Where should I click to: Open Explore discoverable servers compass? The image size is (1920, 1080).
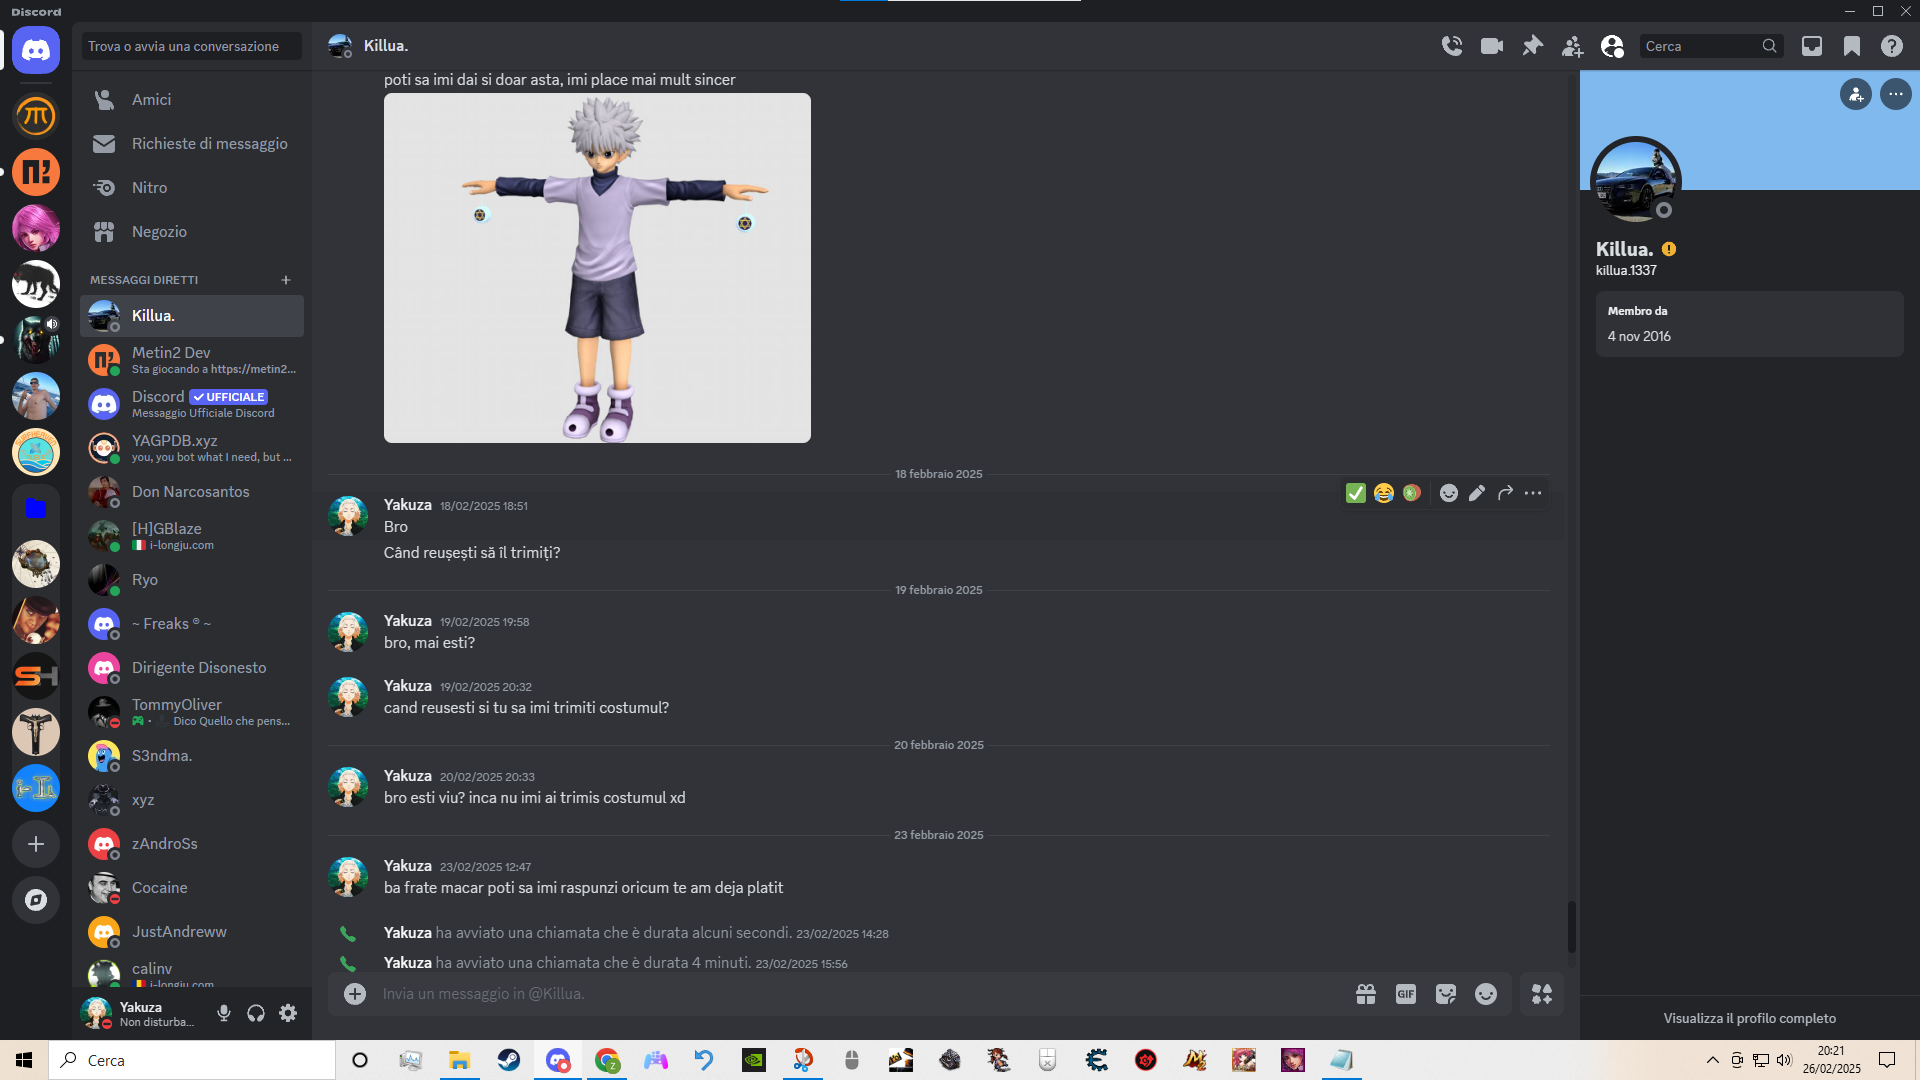point(36,900)
